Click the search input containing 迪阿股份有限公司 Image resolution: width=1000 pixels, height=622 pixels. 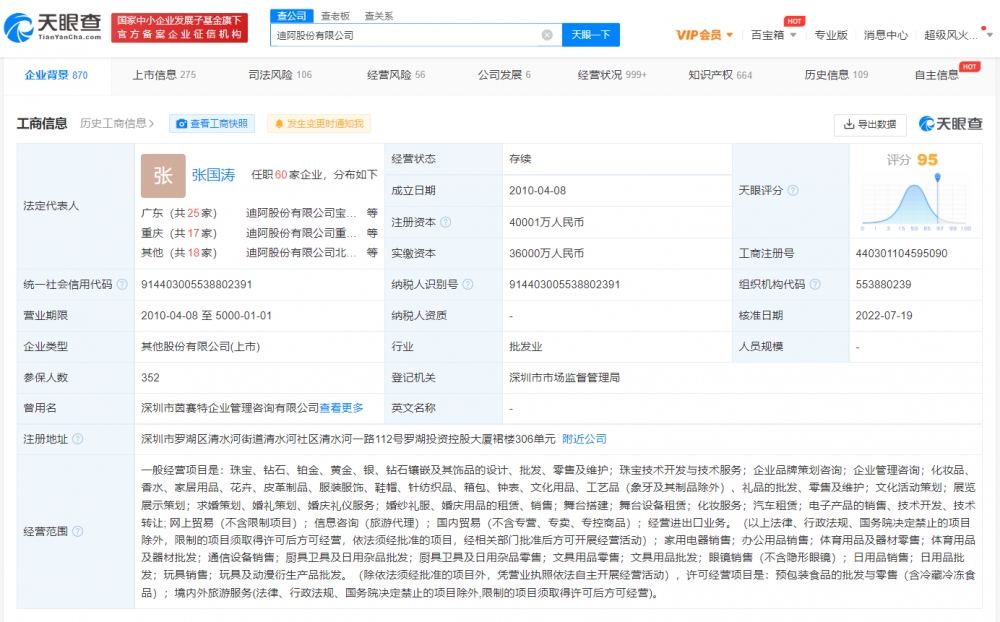408,35
